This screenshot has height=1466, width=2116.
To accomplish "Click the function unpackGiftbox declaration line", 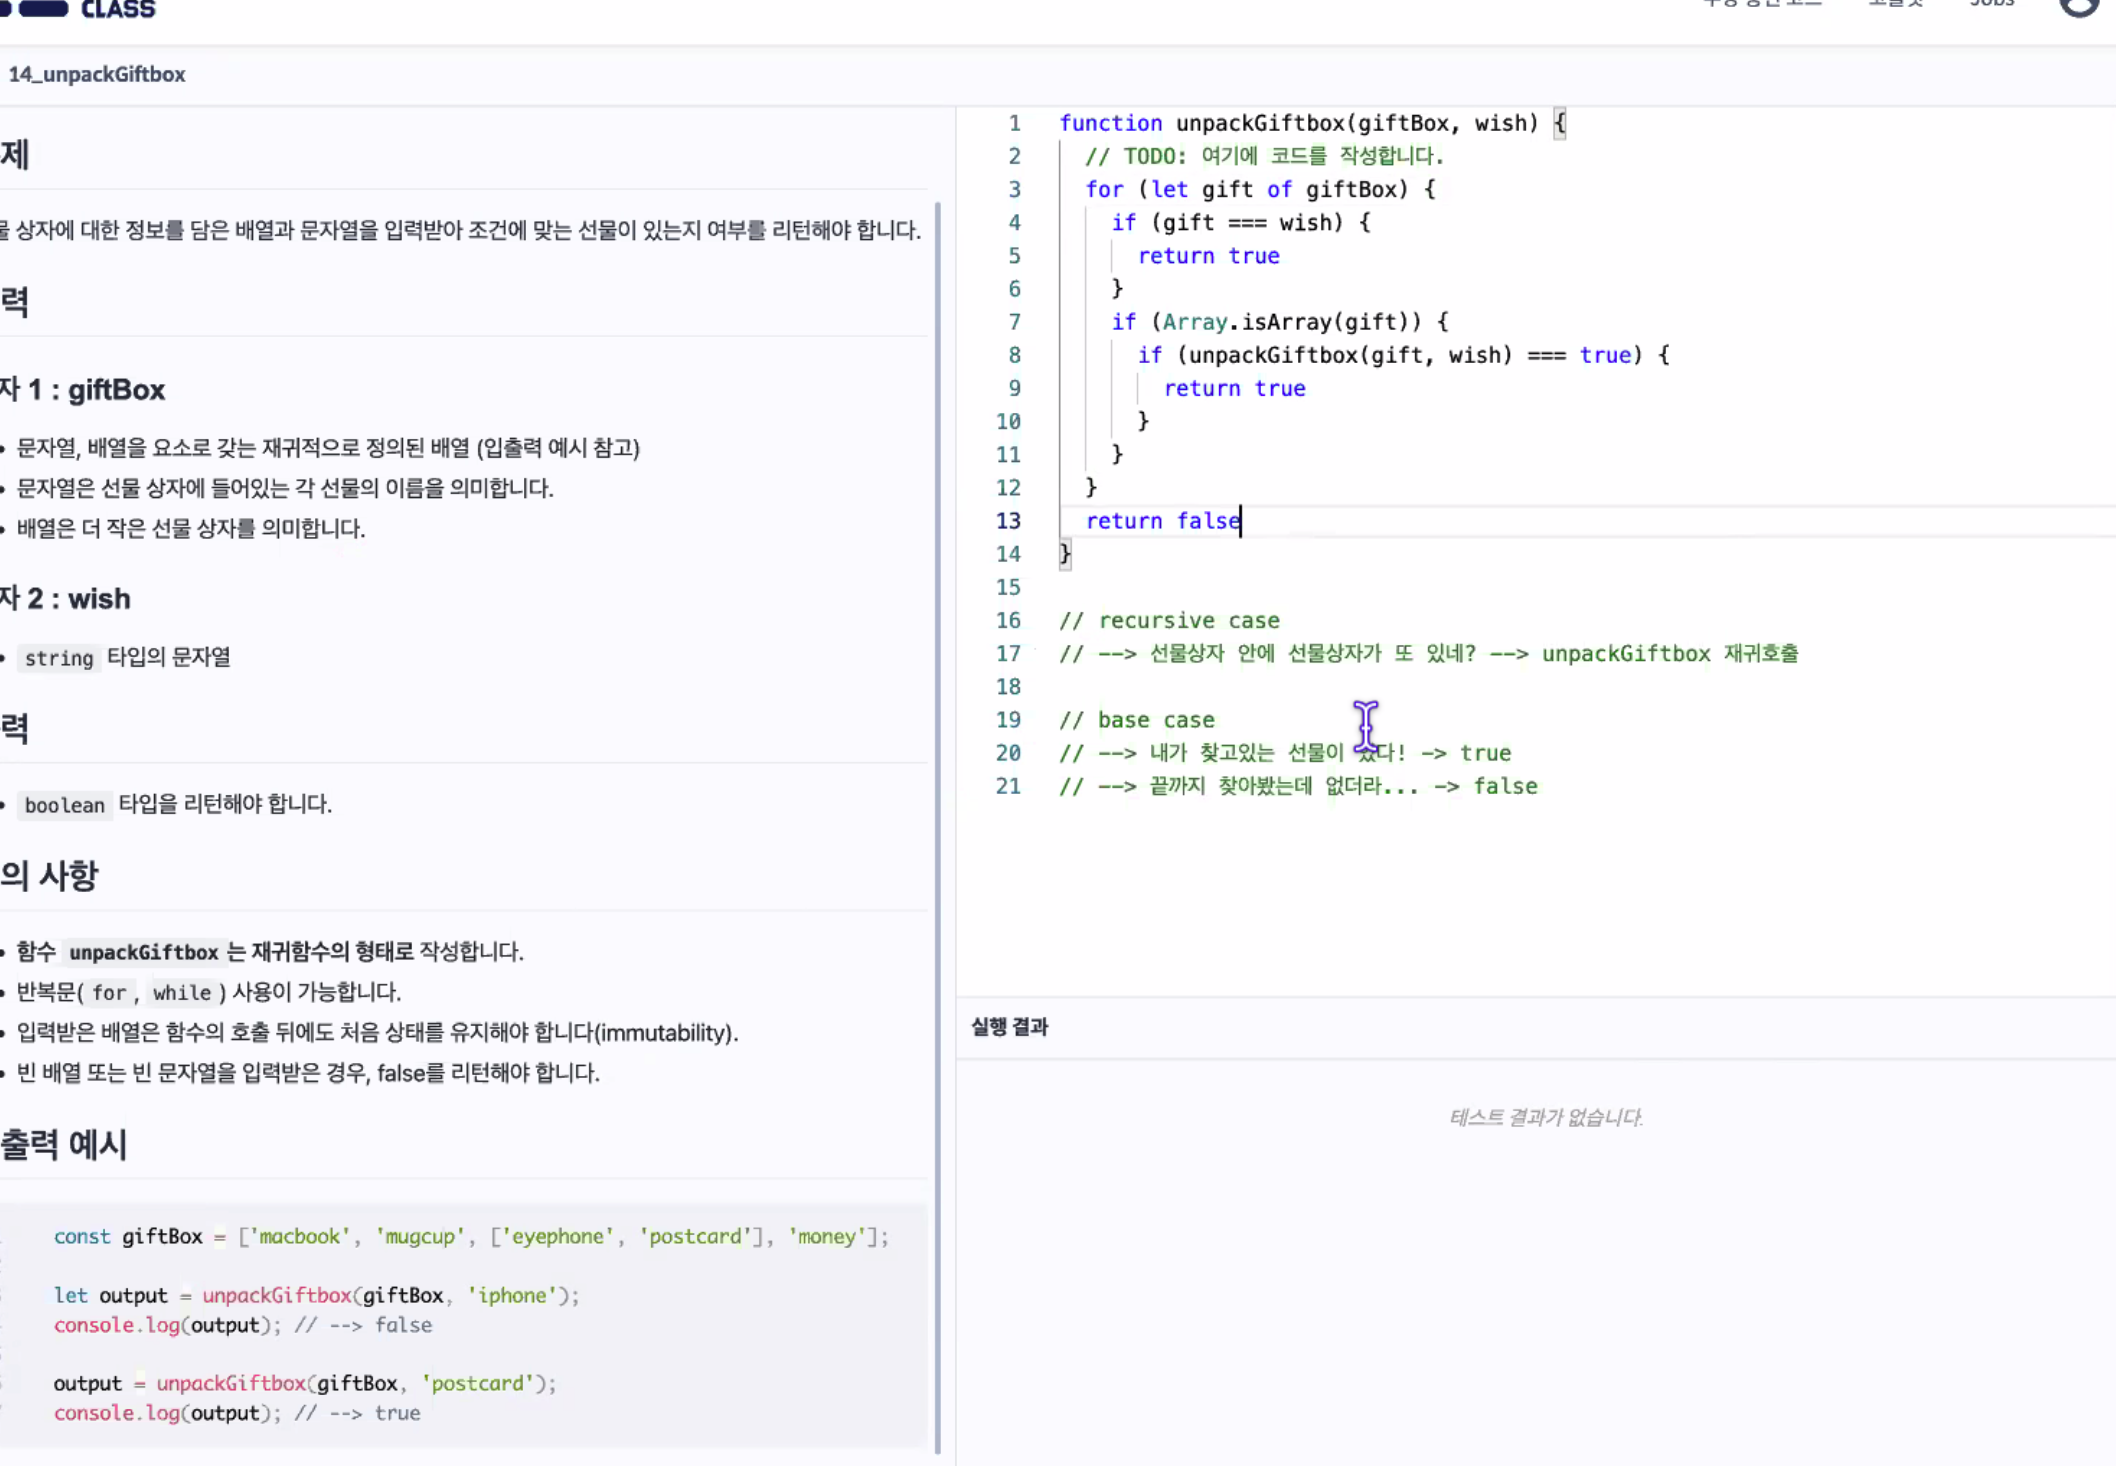I will tap(1300, 123).
